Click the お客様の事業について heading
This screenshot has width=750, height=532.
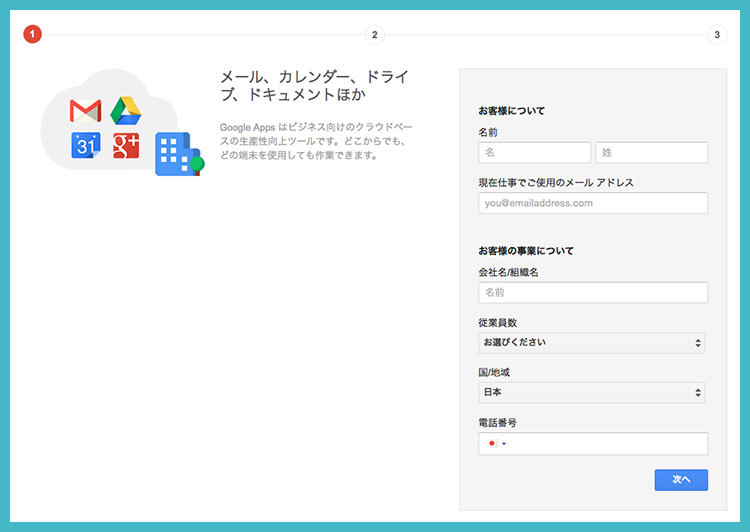[526, 251]
